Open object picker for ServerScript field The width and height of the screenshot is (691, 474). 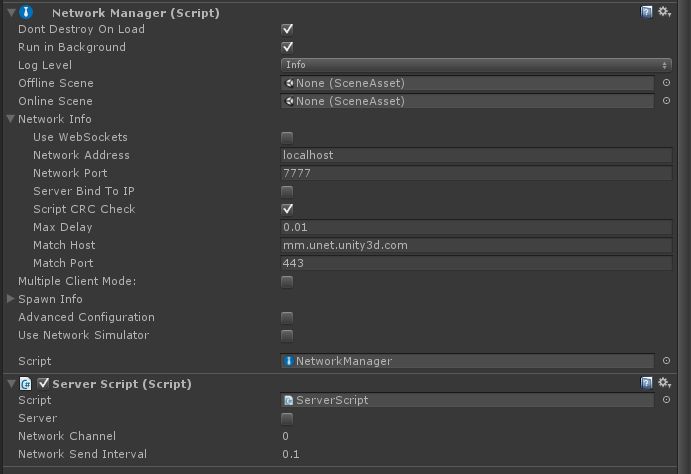[x=666, y=400]
